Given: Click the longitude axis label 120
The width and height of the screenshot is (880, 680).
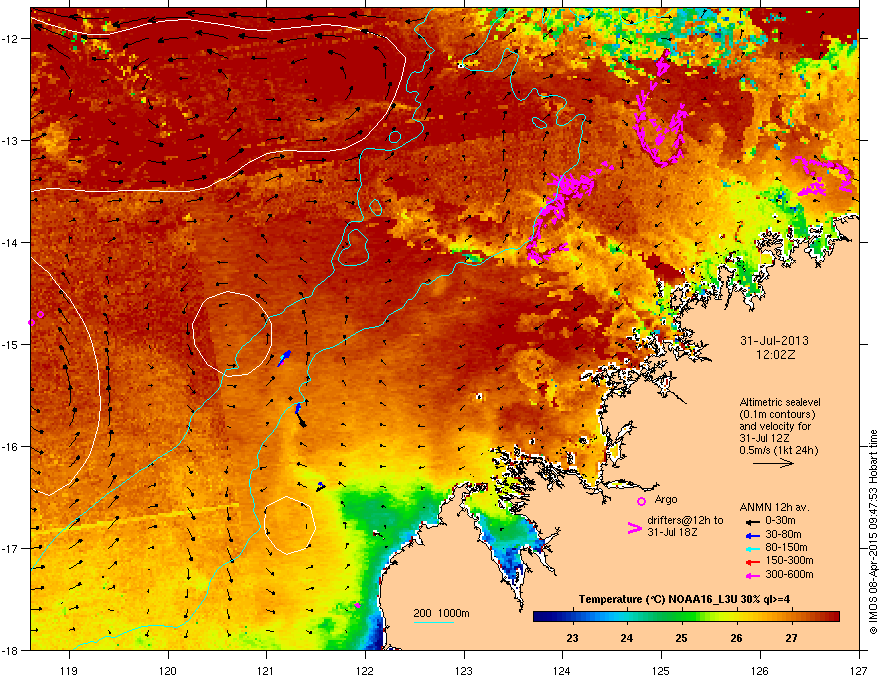Looking at the screenshot, I should click(168, 670).
